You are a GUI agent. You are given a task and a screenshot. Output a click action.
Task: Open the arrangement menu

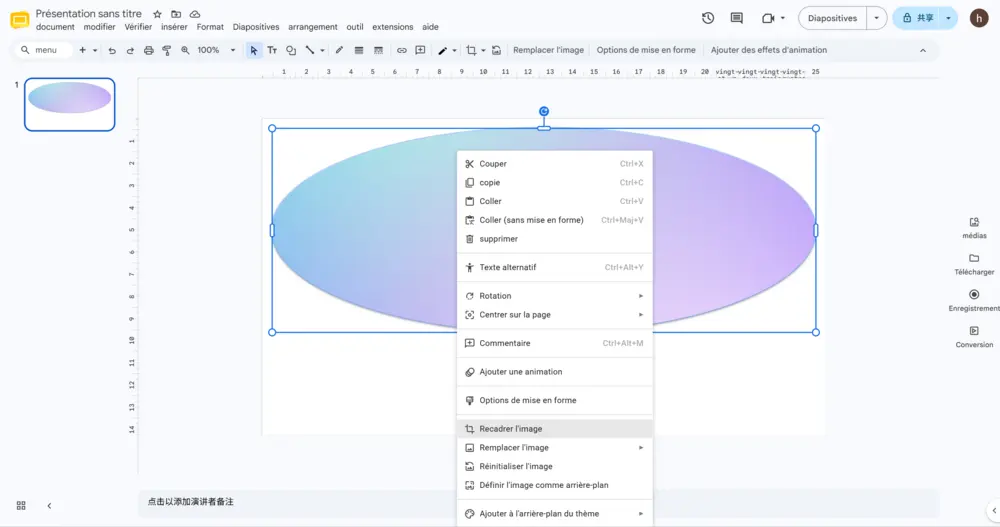(x=312, y=27)
